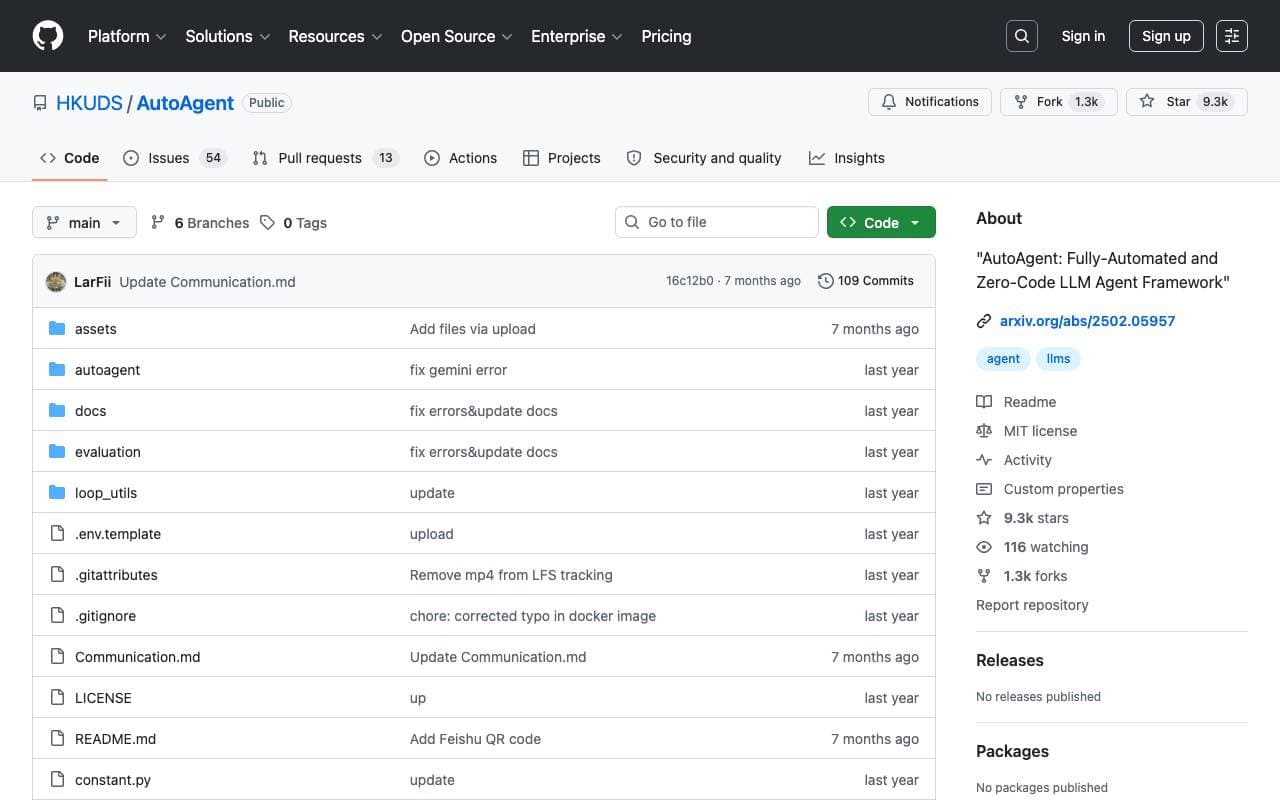
Task: Open the GitHub homepage logo
Action: (48, 36)
